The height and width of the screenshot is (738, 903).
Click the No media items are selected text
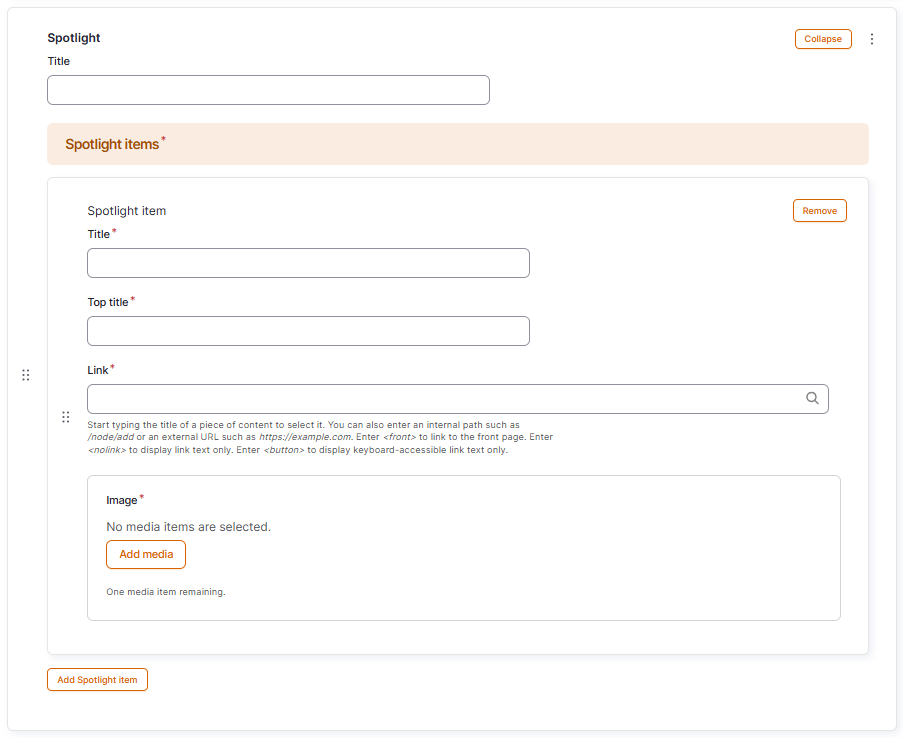188,527
